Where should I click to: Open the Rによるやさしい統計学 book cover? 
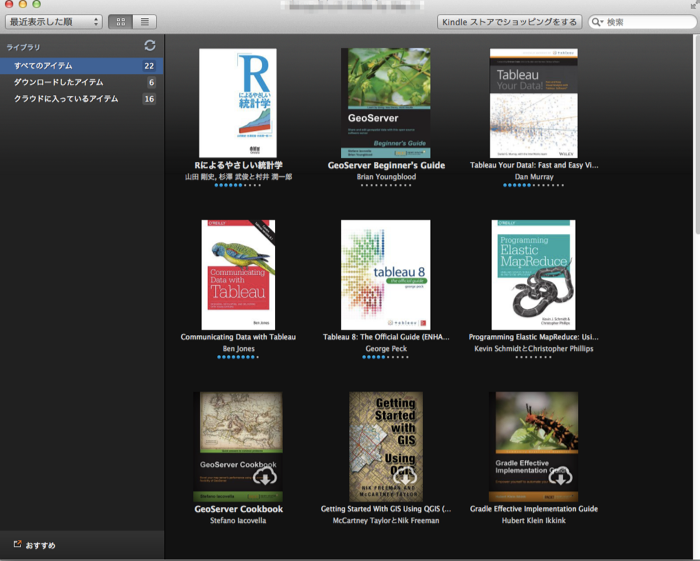pyautogui.click(x=238, y=103)
